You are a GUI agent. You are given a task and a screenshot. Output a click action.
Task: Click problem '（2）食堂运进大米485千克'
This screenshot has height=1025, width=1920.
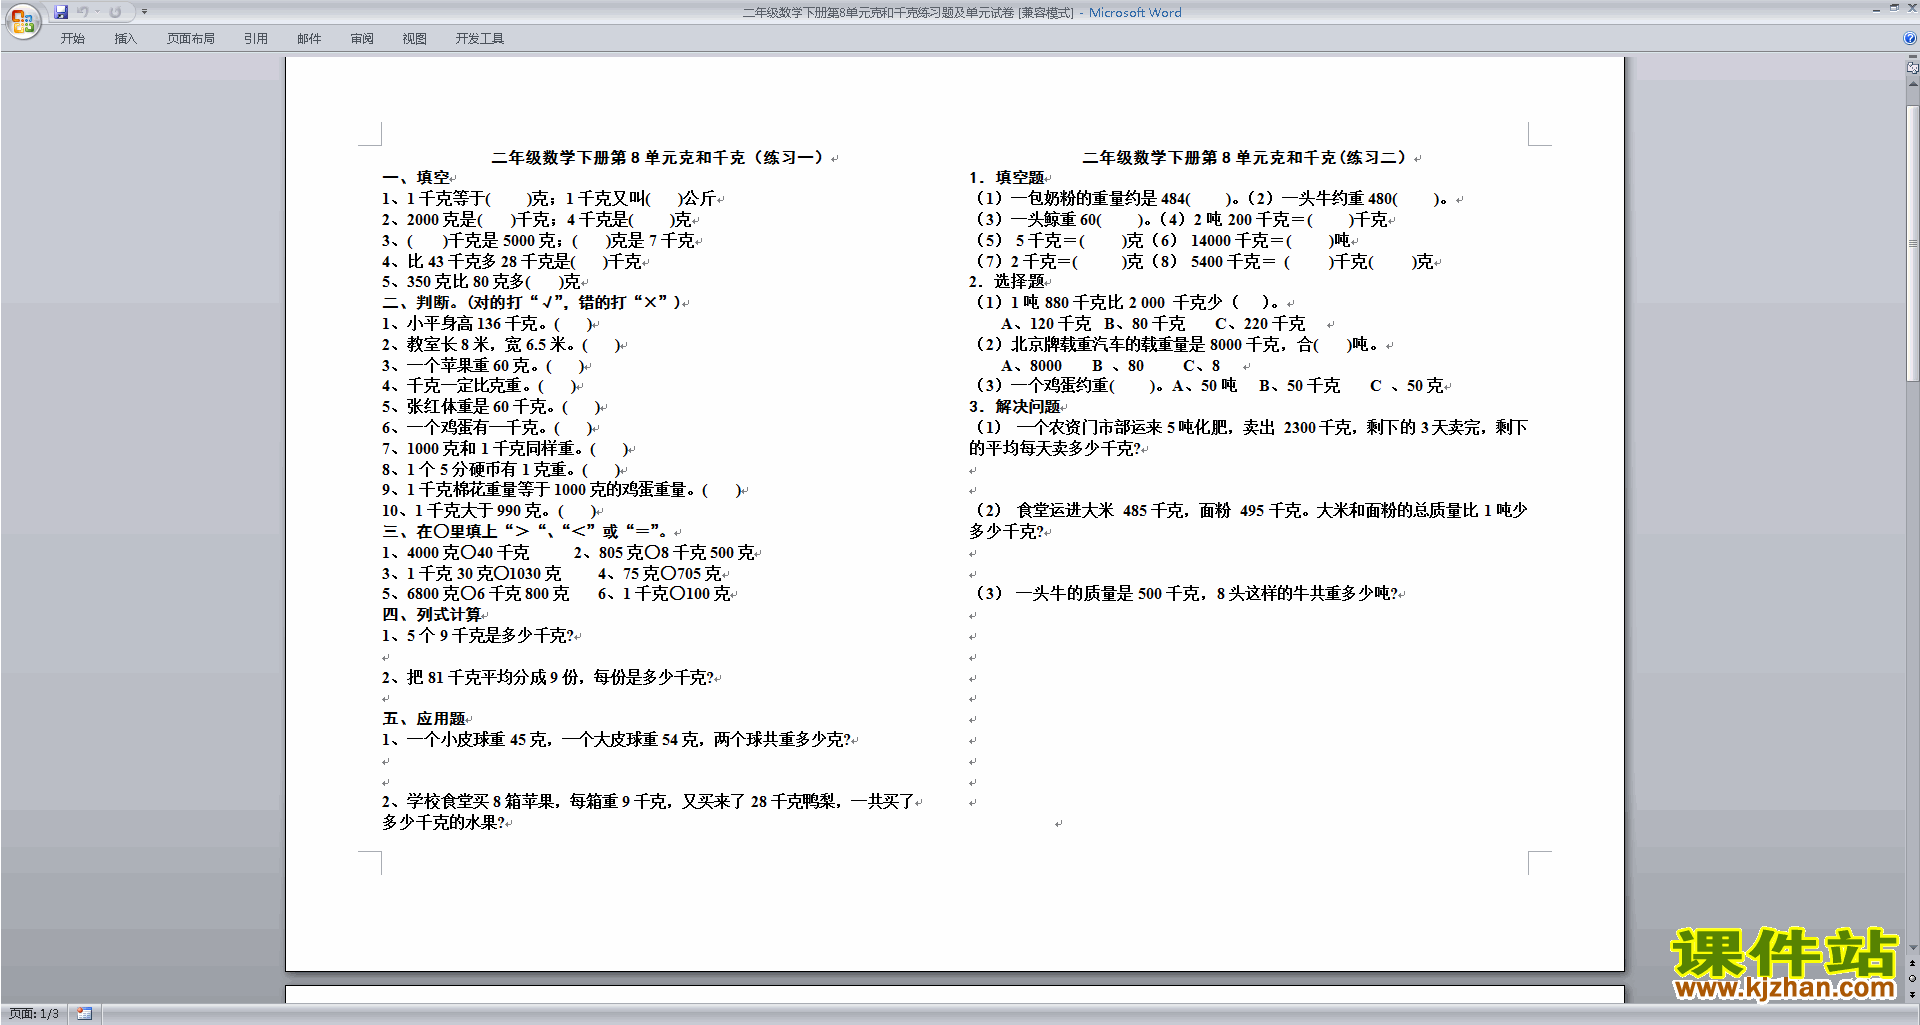[x=1248, y=521]
